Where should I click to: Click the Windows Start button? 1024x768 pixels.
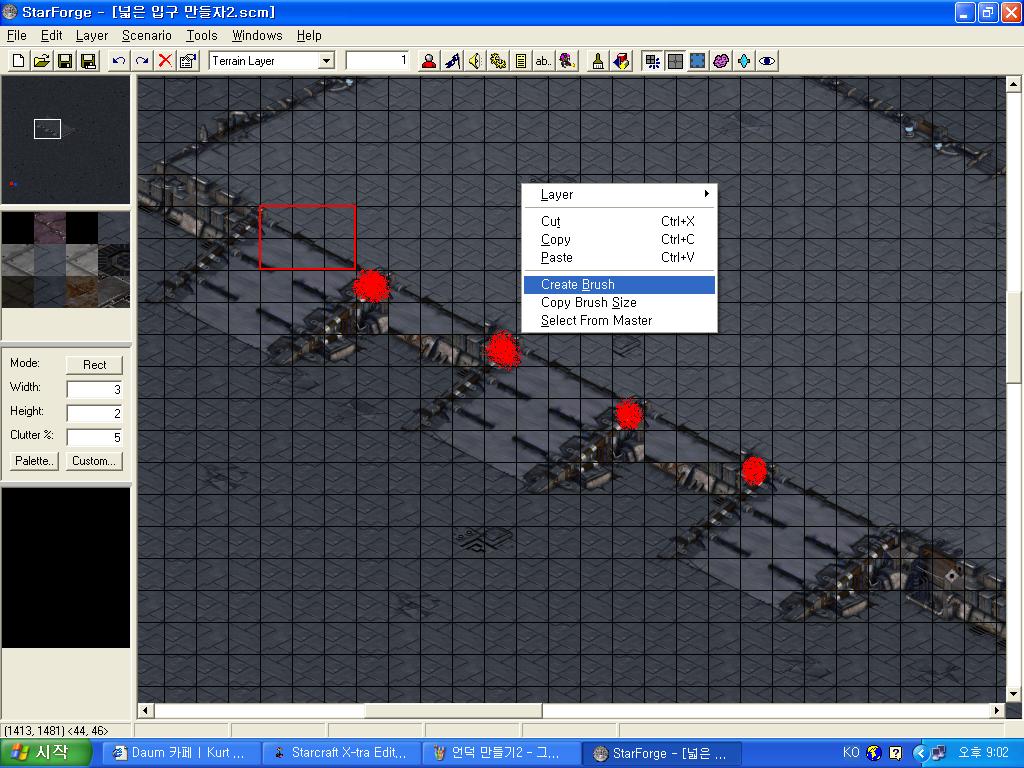[x=46, y=753]
